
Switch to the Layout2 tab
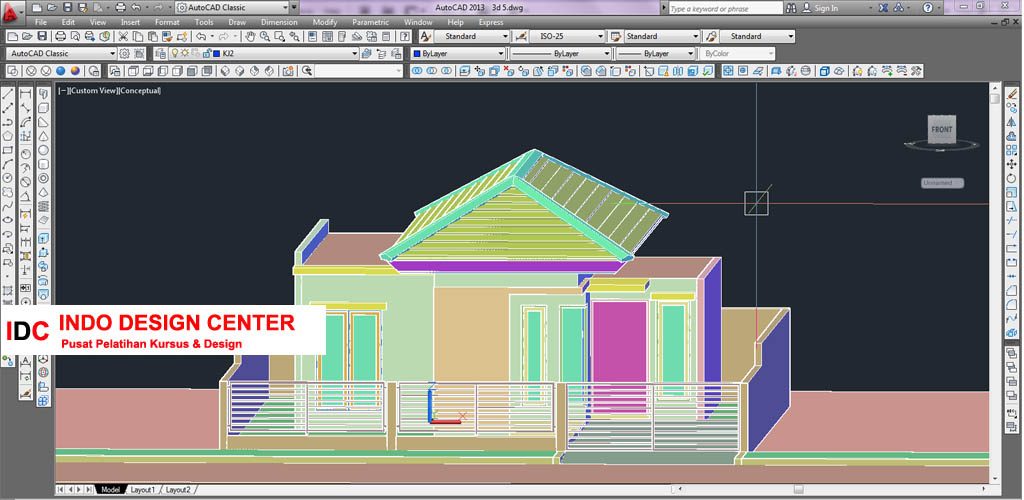tap(178, 490)
